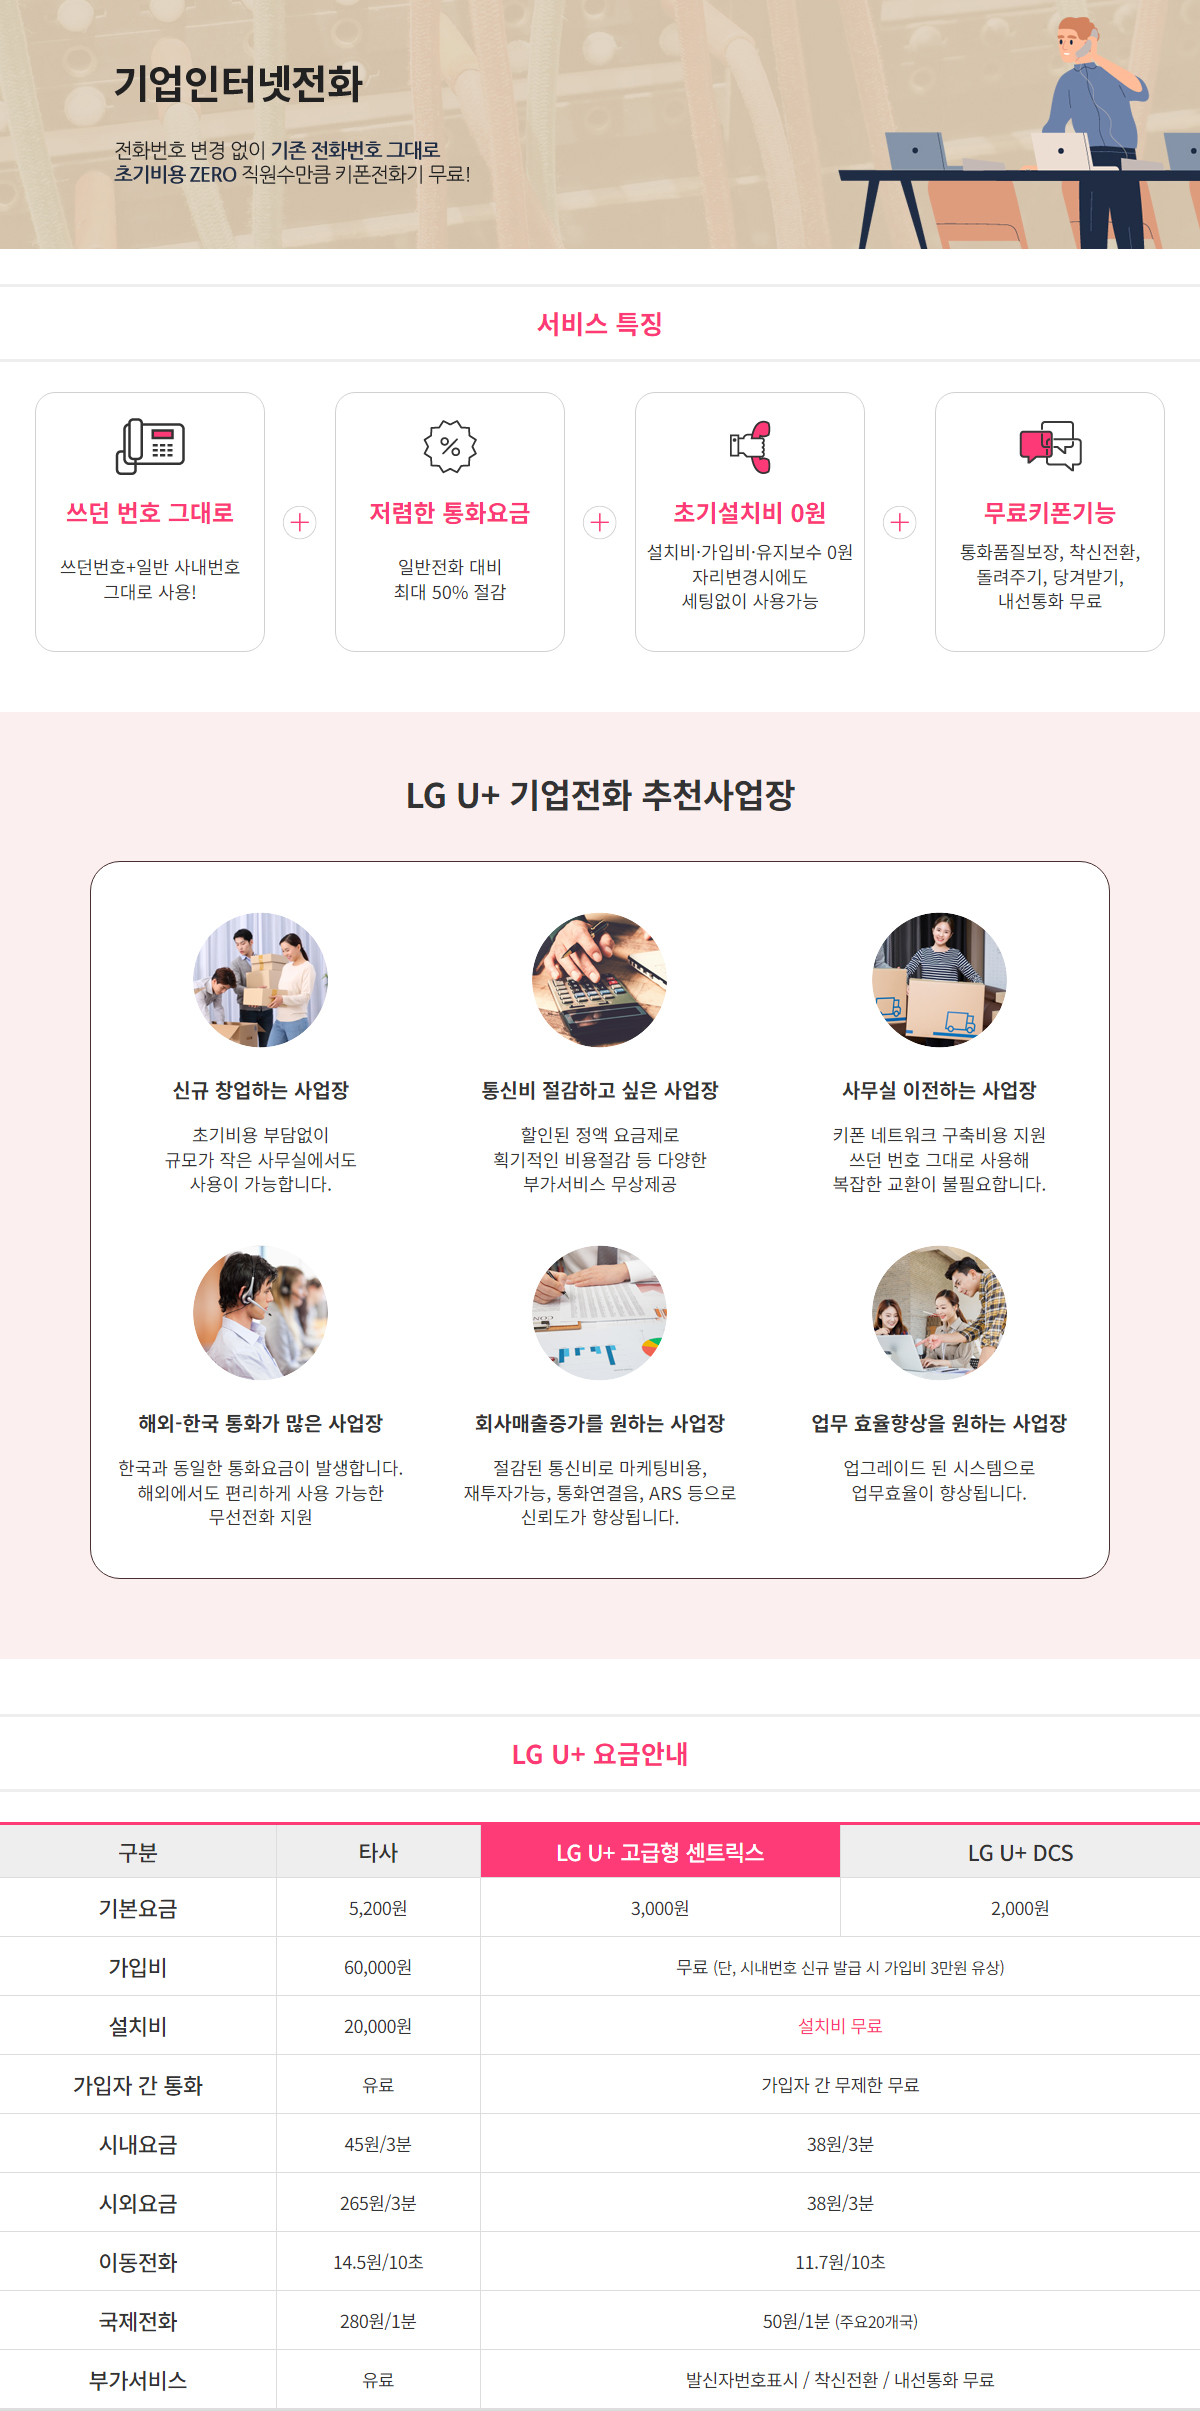Click the 타사 column header
Viewport: 1200px width, 2411px height.
tap(378, 1852)
